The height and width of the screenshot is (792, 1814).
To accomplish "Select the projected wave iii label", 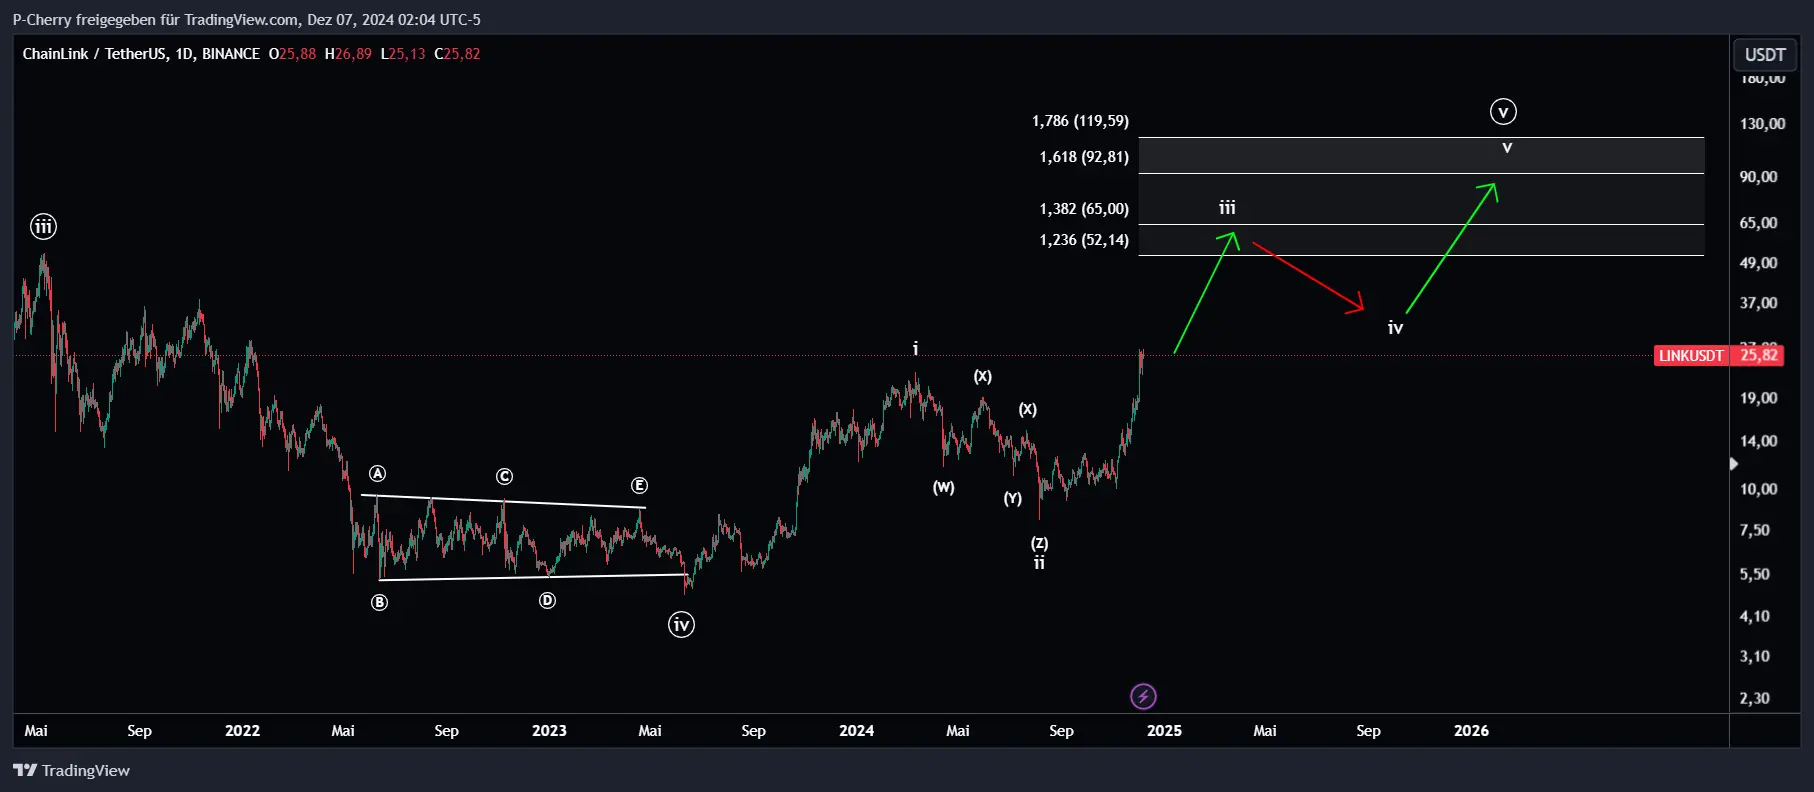I will coord(1227,208).
